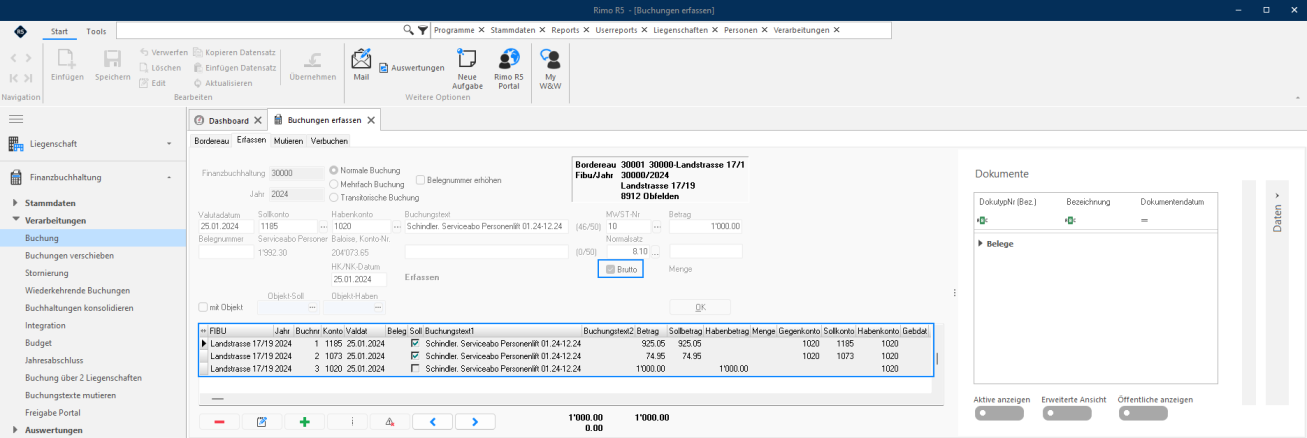The image size is (1307, 438).
Task: Toggle the hamburger sidebar menu
Action: [16, 119]
